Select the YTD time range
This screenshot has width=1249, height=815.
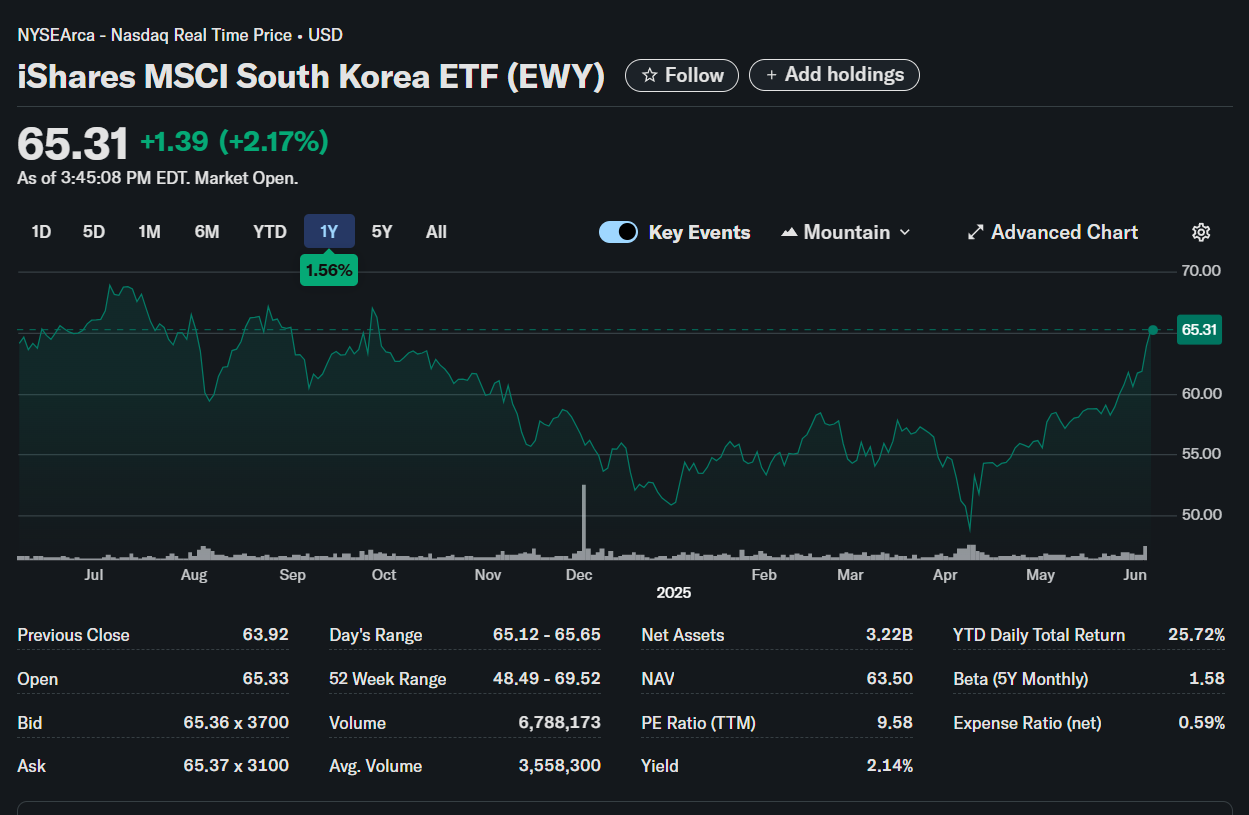point(270,232)
